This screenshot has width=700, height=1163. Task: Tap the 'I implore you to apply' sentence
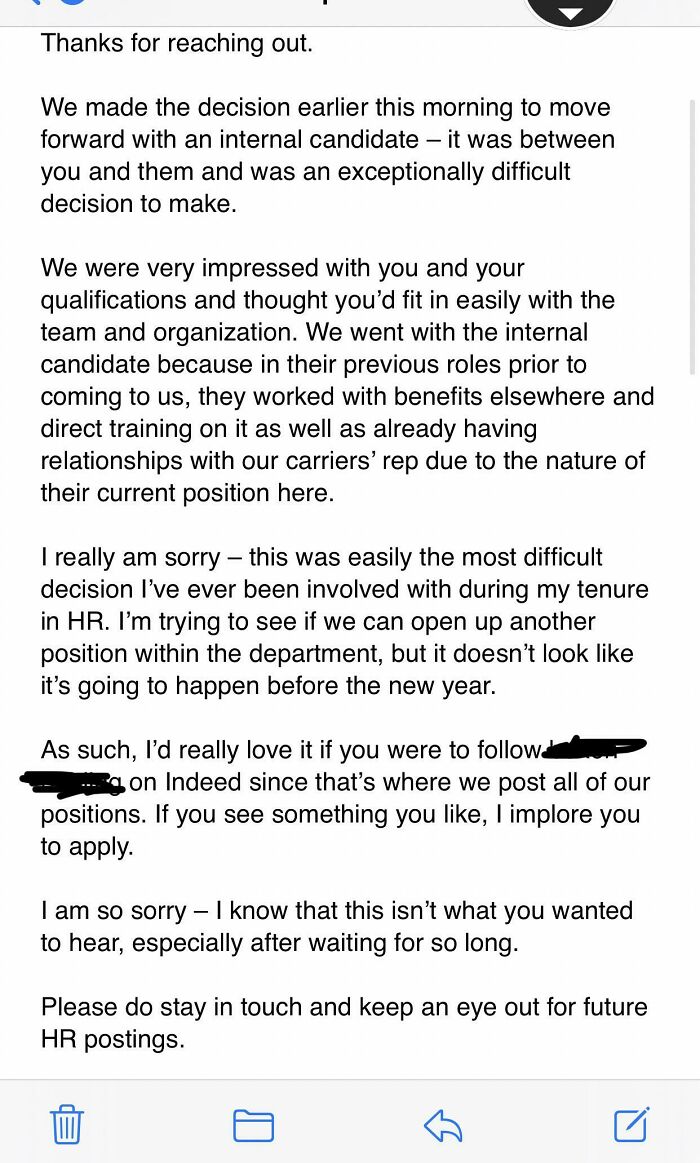340,830
